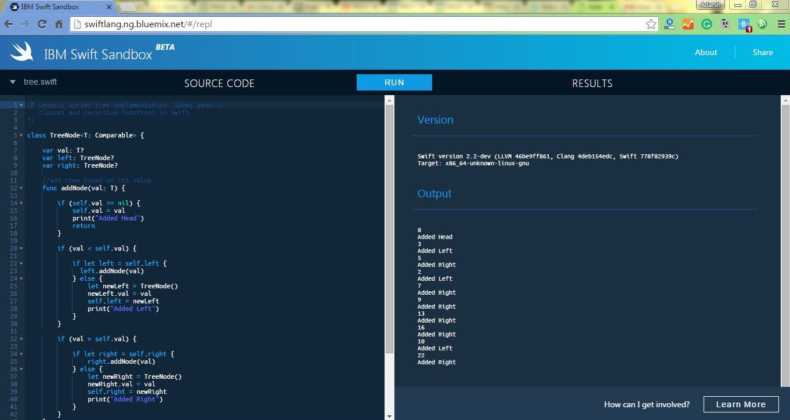This screenshot has width=790, height=420.
Task: Go back with the browser back arrow
Action: click(x=9, y=24)
